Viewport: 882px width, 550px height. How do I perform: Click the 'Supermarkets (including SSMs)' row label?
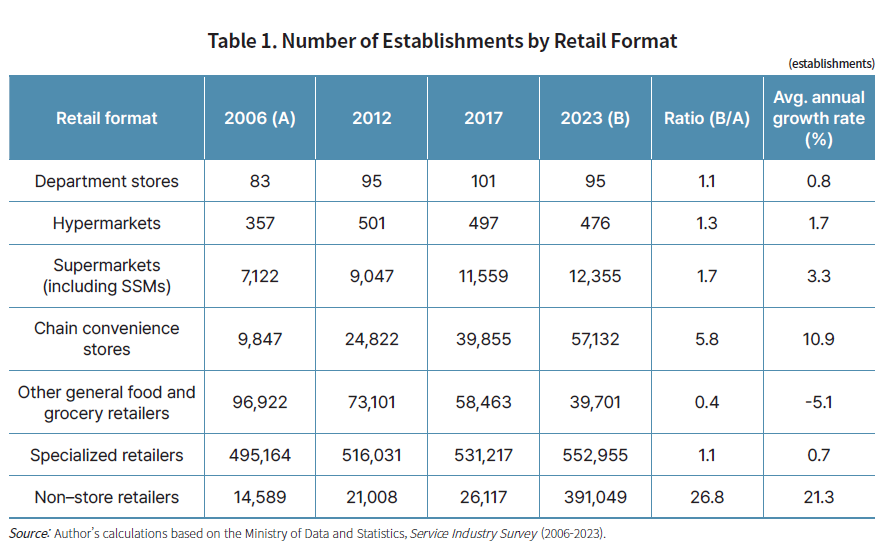106,276
